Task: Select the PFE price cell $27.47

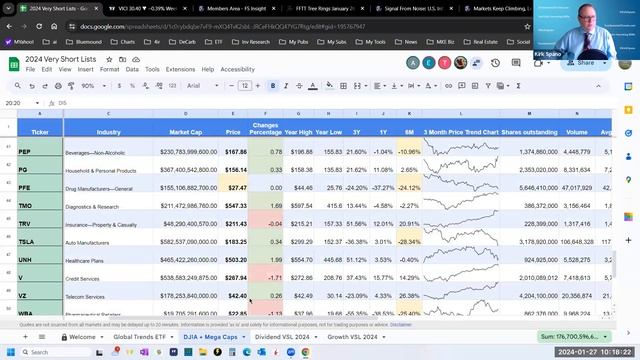Action: 233,184
